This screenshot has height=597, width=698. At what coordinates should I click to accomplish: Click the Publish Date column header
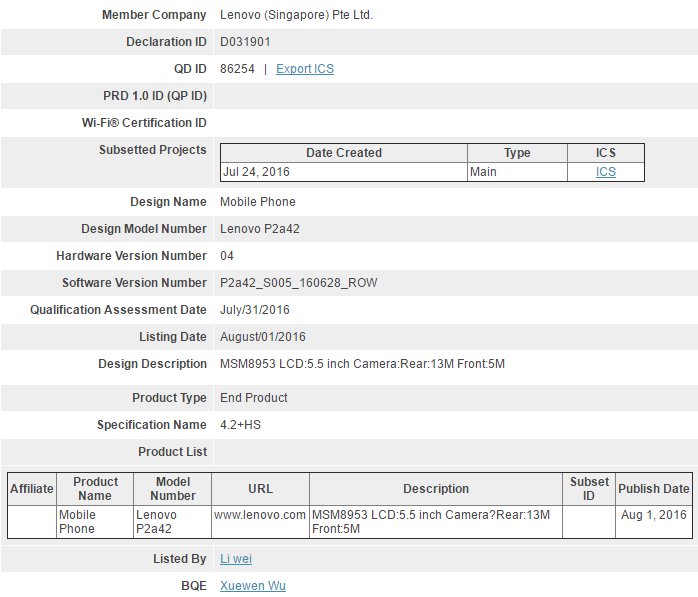pos(653,489)
